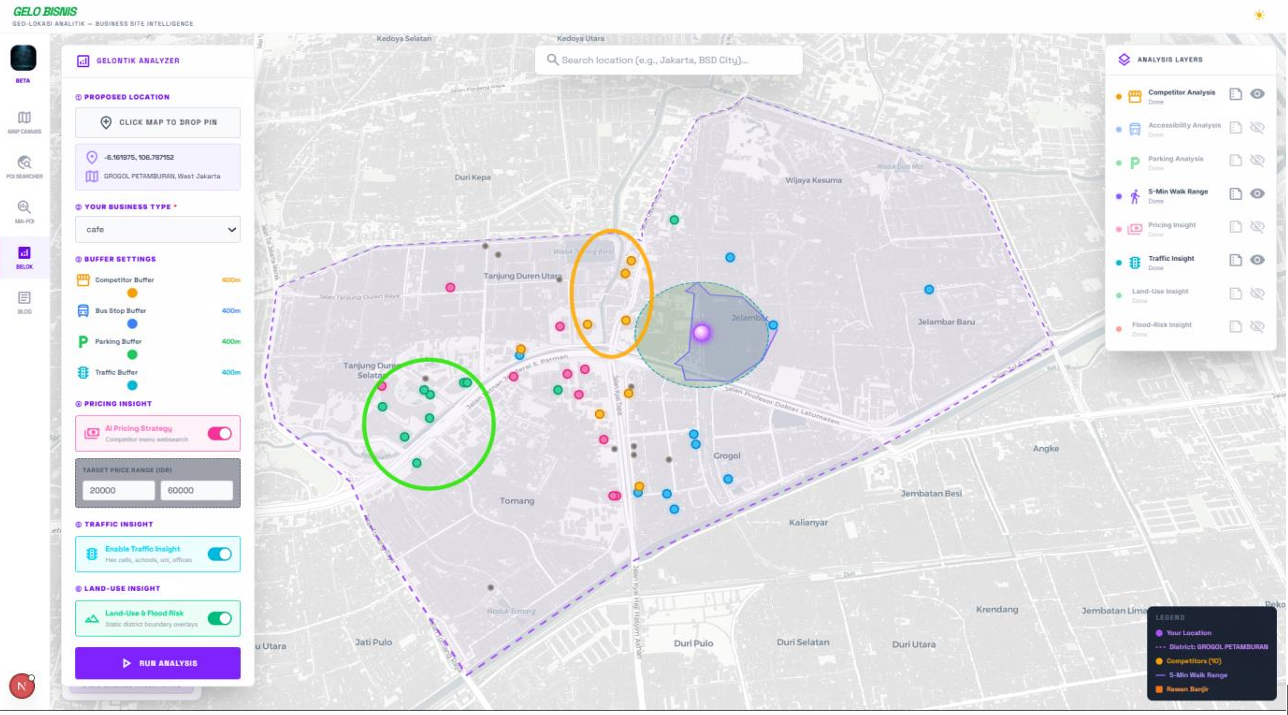Click the 5-Min Walk Range walker icon

(1135, 196)
